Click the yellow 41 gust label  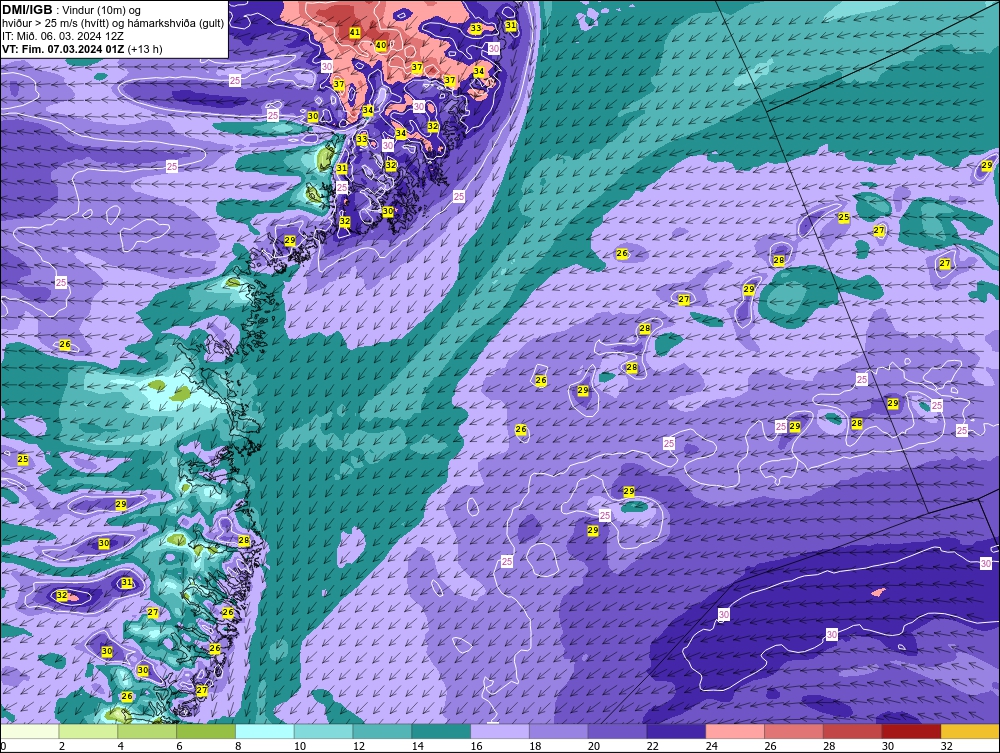(x=355, y=32)
